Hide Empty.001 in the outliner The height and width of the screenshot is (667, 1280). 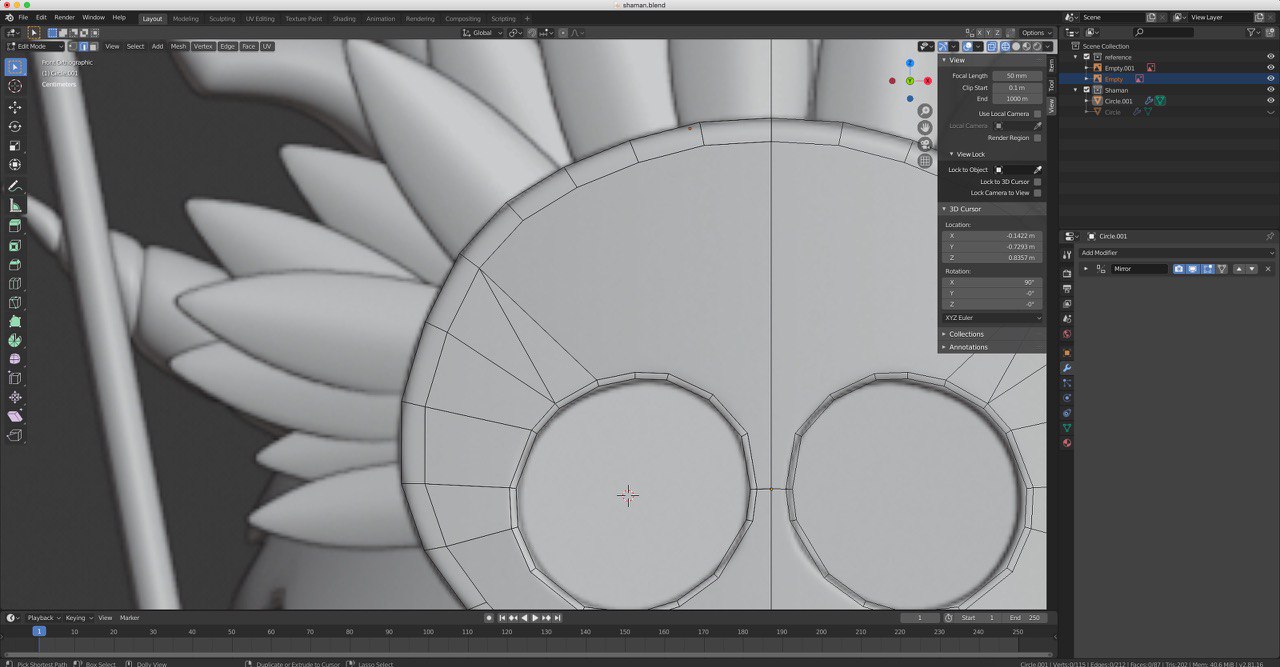(x=1271, y=68)
